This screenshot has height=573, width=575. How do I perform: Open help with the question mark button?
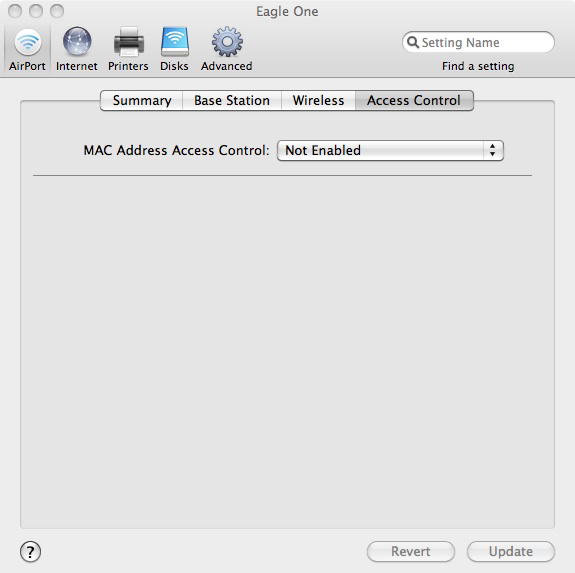pyautogui.click(x=30, y=551)
